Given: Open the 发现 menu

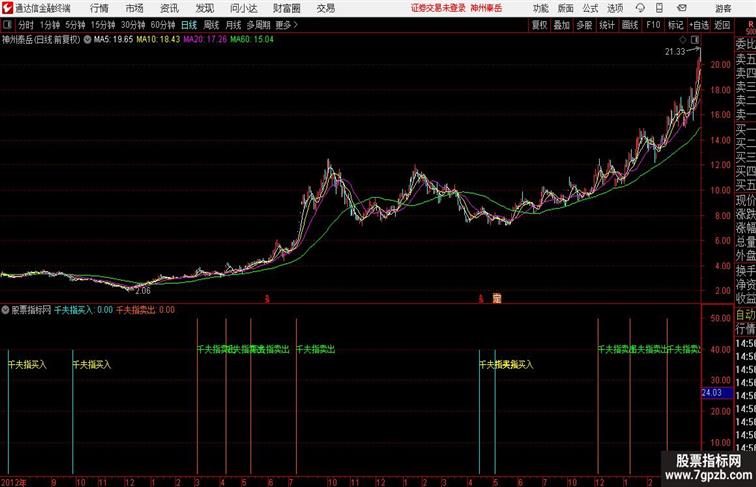Looking at the screenshot, I should click(204, 8).
